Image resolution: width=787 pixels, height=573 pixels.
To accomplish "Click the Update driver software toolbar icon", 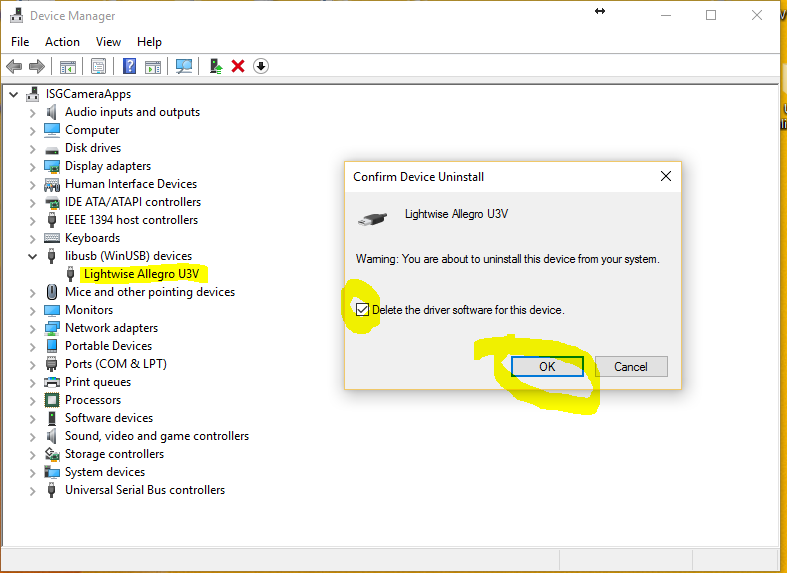I will click(x=216, y=66).
